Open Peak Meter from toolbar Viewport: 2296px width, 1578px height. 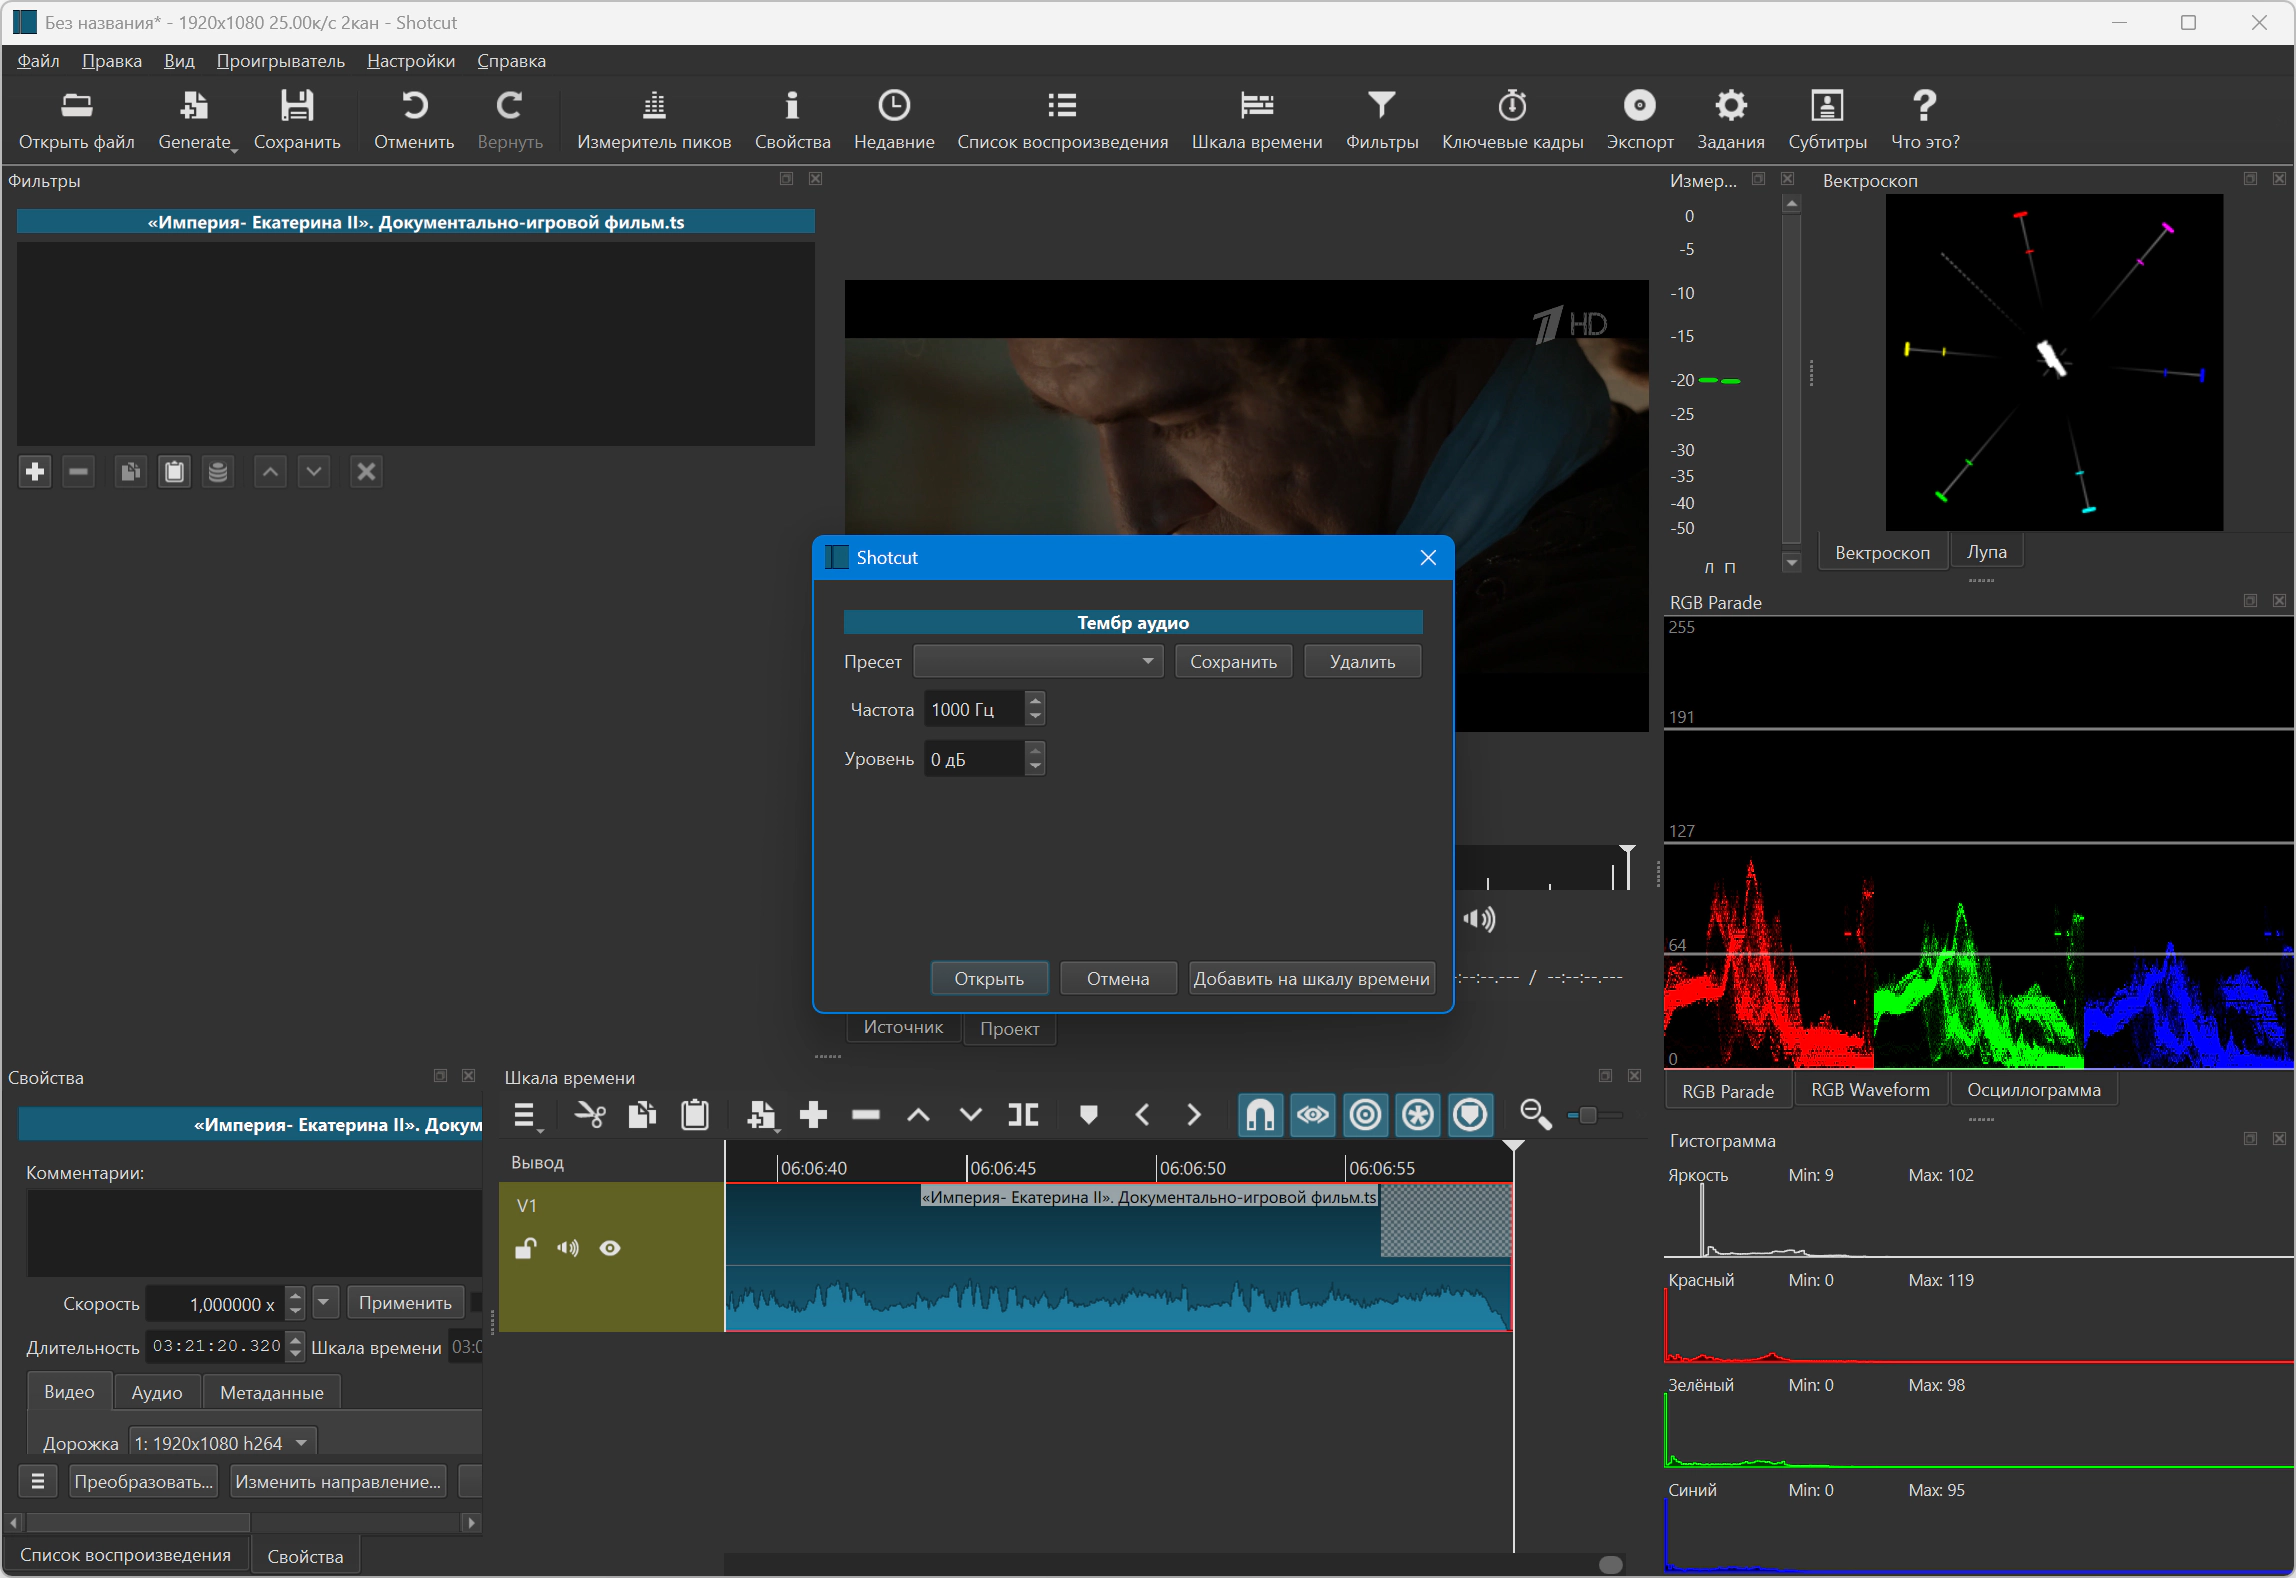pyautogui.click(x=653, y=119)
